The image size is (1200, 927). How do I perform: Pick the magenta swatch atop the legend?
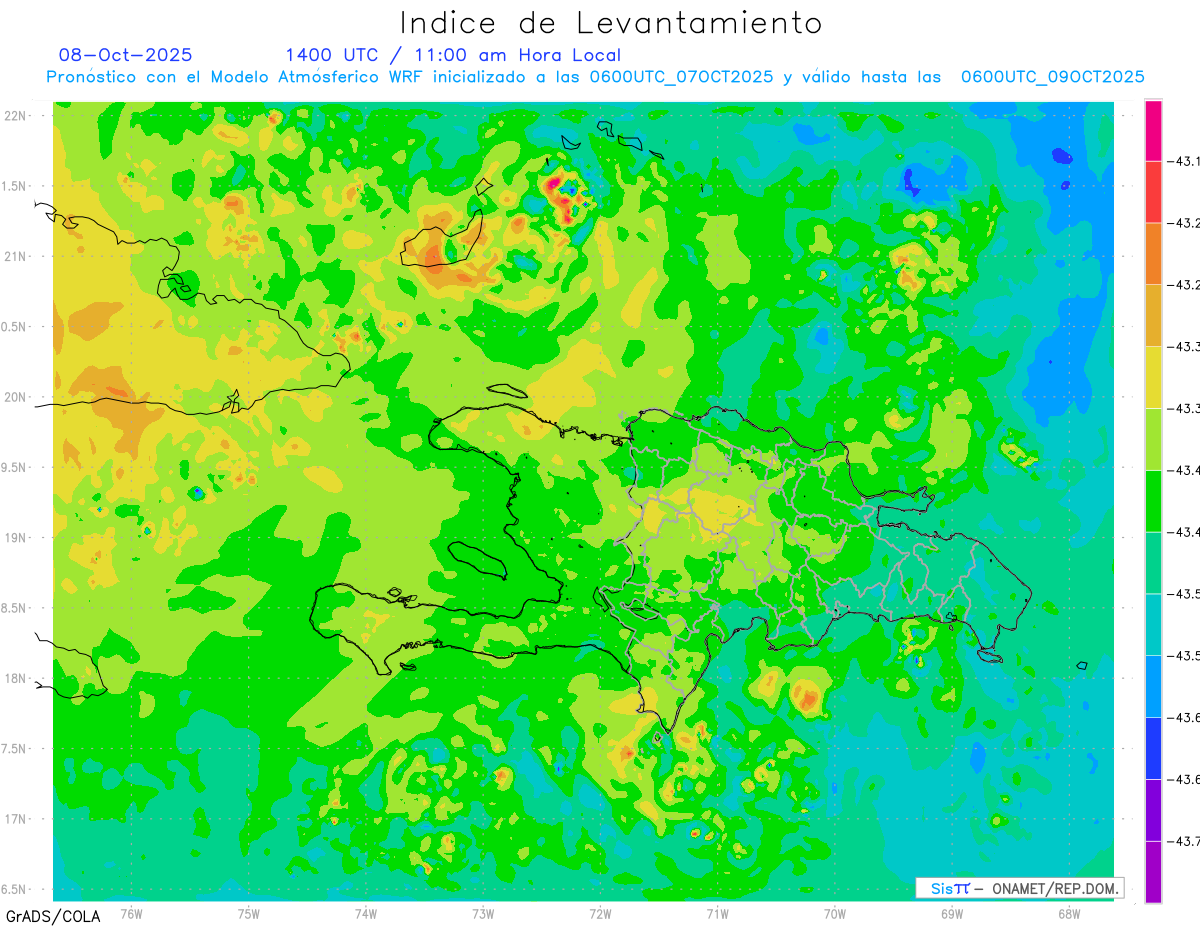coord(1153,130)
